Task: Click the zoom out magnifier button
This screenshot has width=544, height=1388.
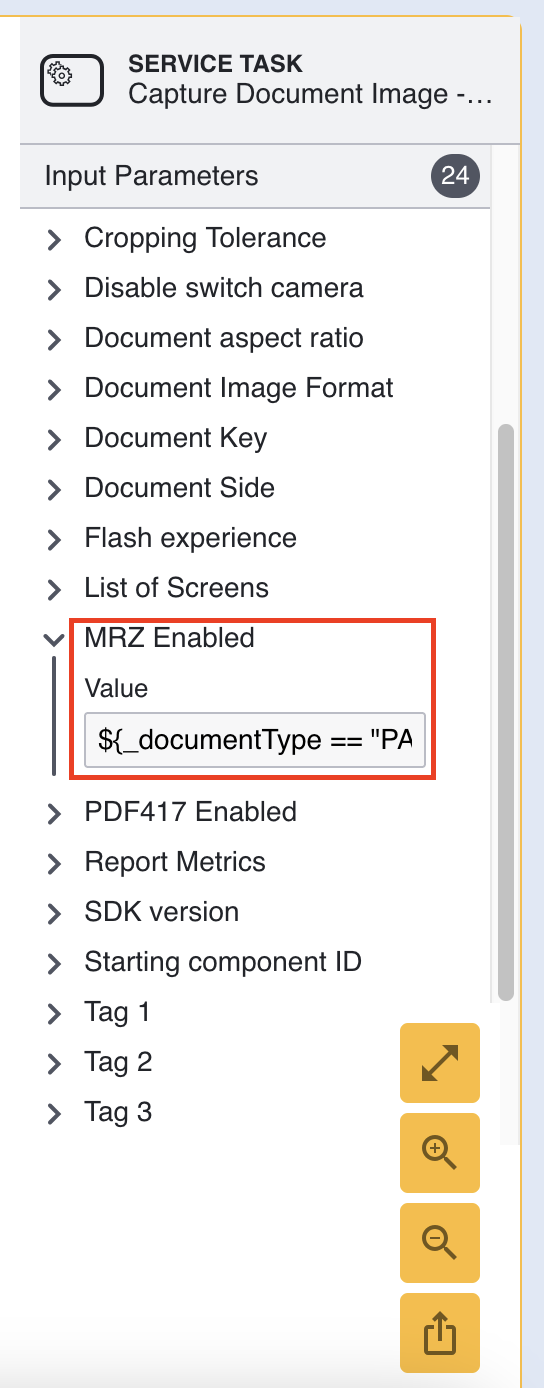Action: coord(440,1243)
